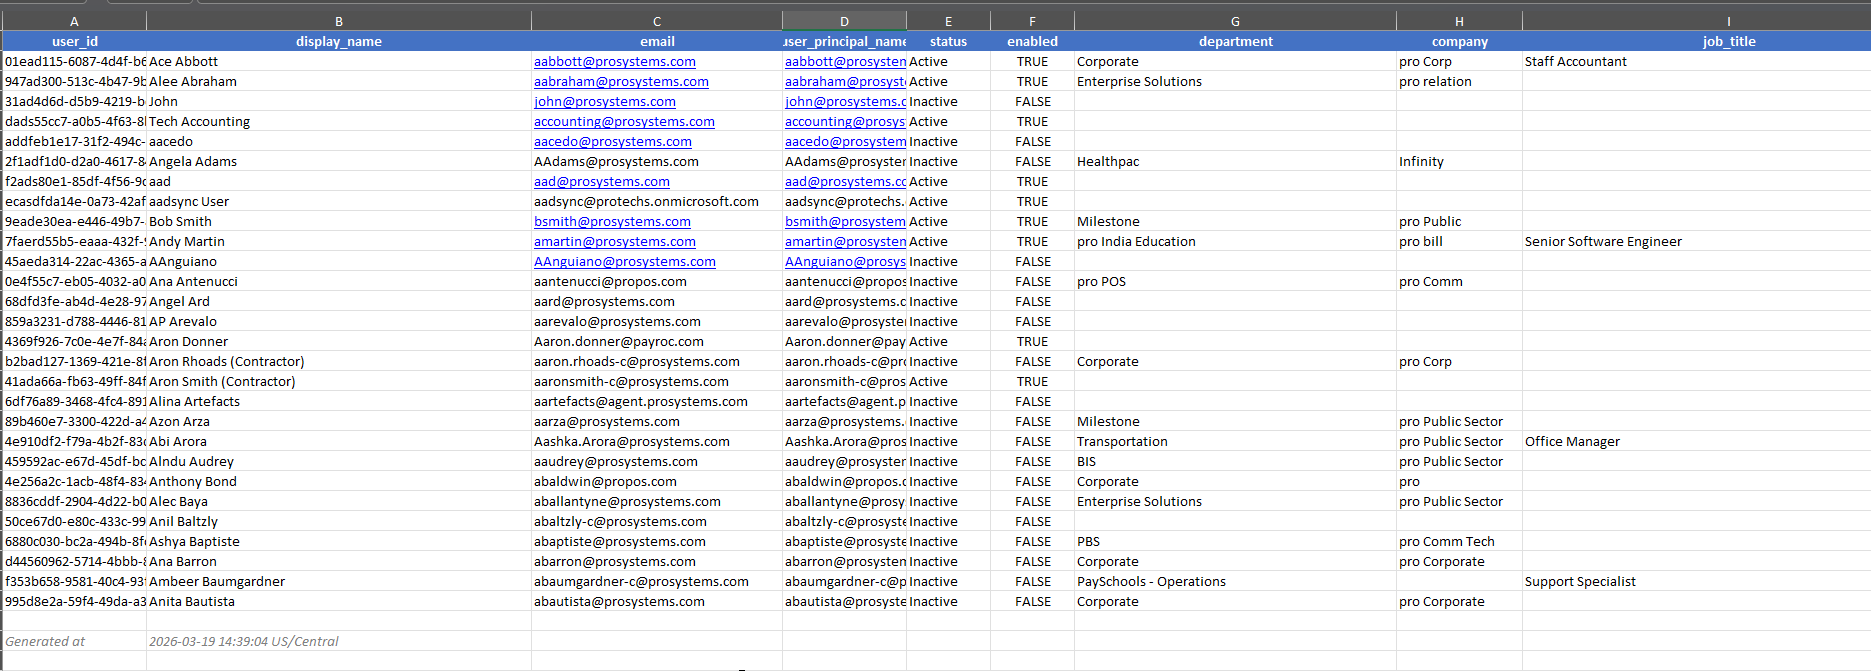Select the Angela Adams name cell
1871x671 pixels.
tap(339, 161)
